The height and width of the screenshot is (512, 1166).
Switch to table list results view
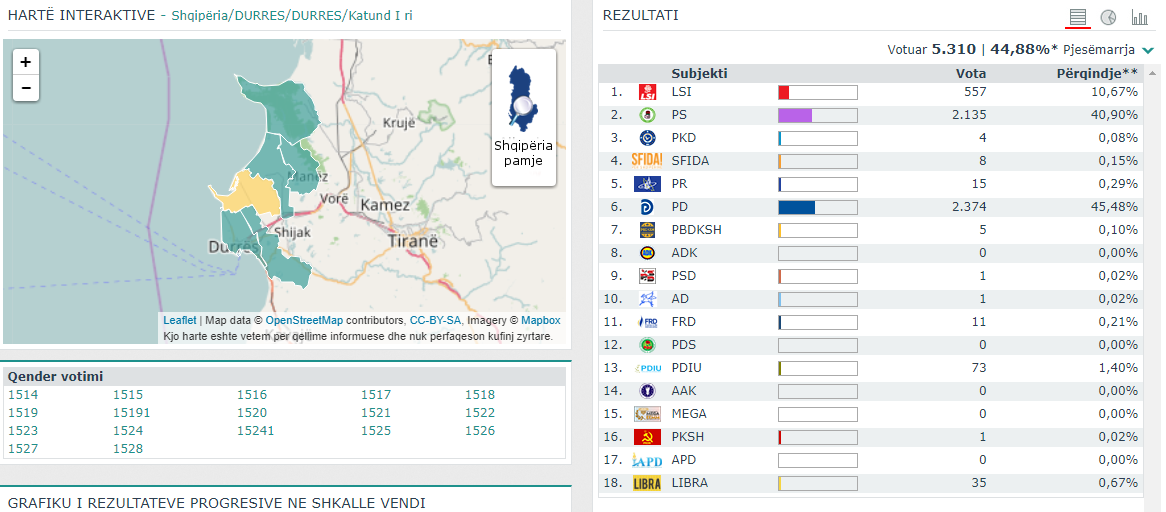[1077, 18]
